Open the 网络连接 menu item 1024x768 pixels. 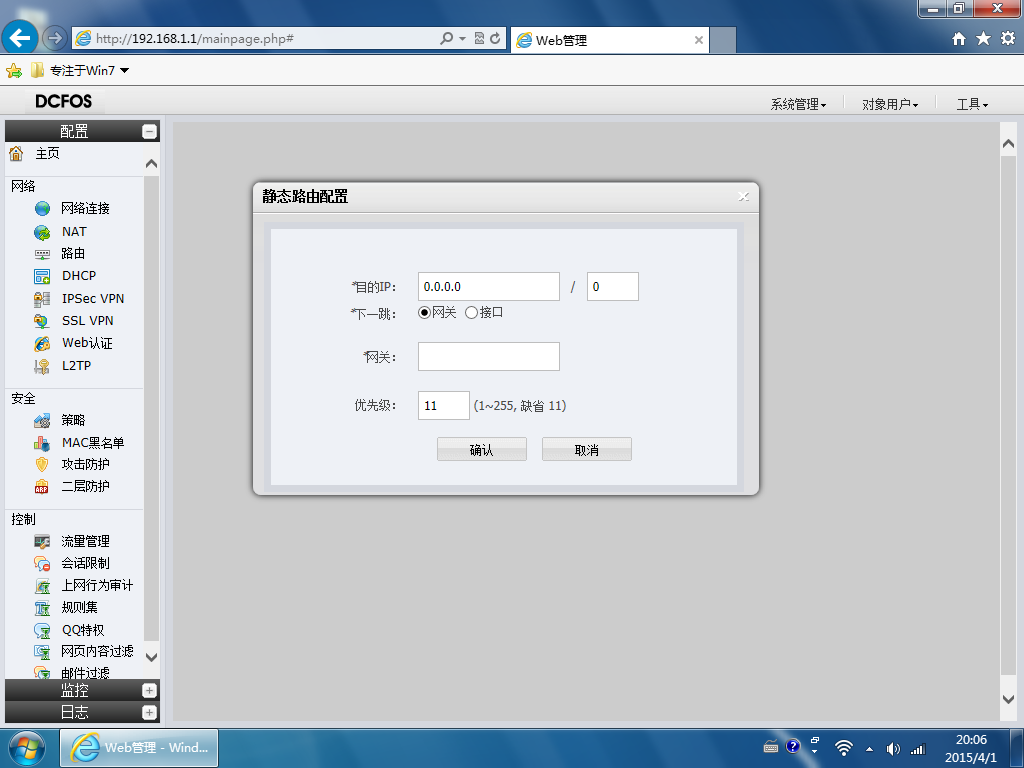(x=86, y=208)
